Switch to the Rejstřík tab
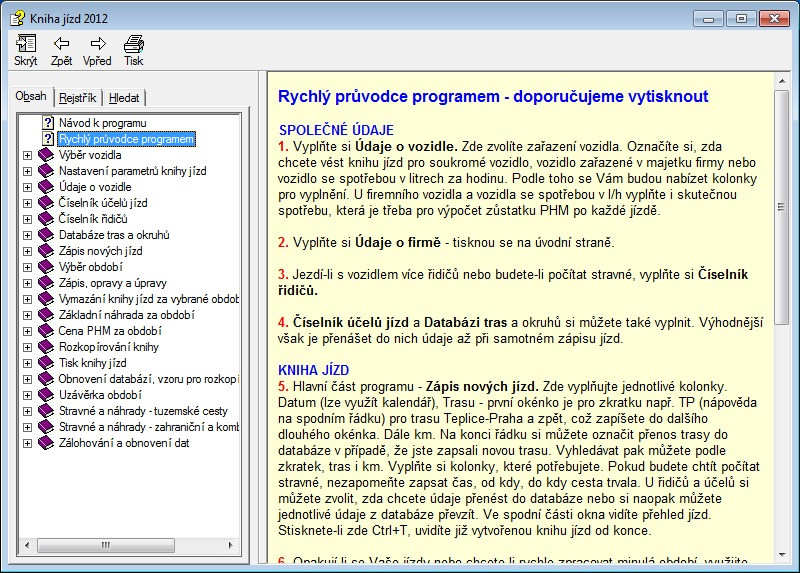 (78, 97)
